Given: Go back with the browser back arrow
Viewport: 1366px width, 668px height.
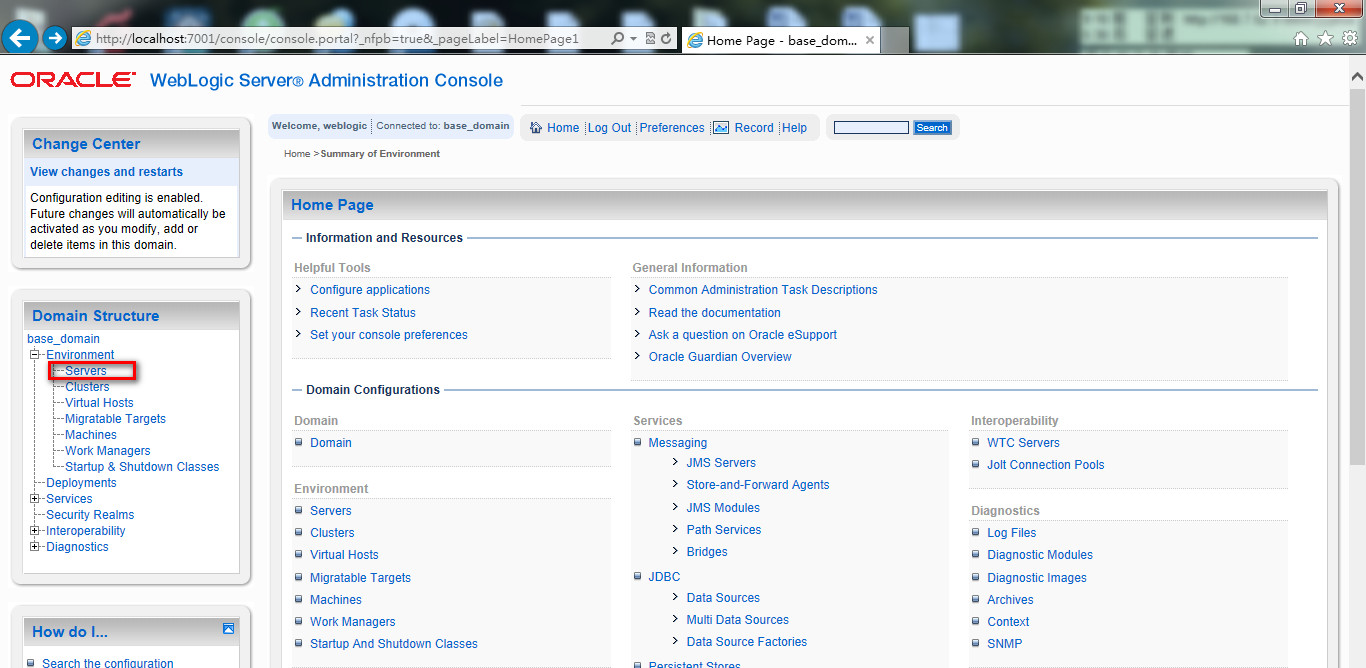Looking at the screenshot, I should tap(19, 38).
